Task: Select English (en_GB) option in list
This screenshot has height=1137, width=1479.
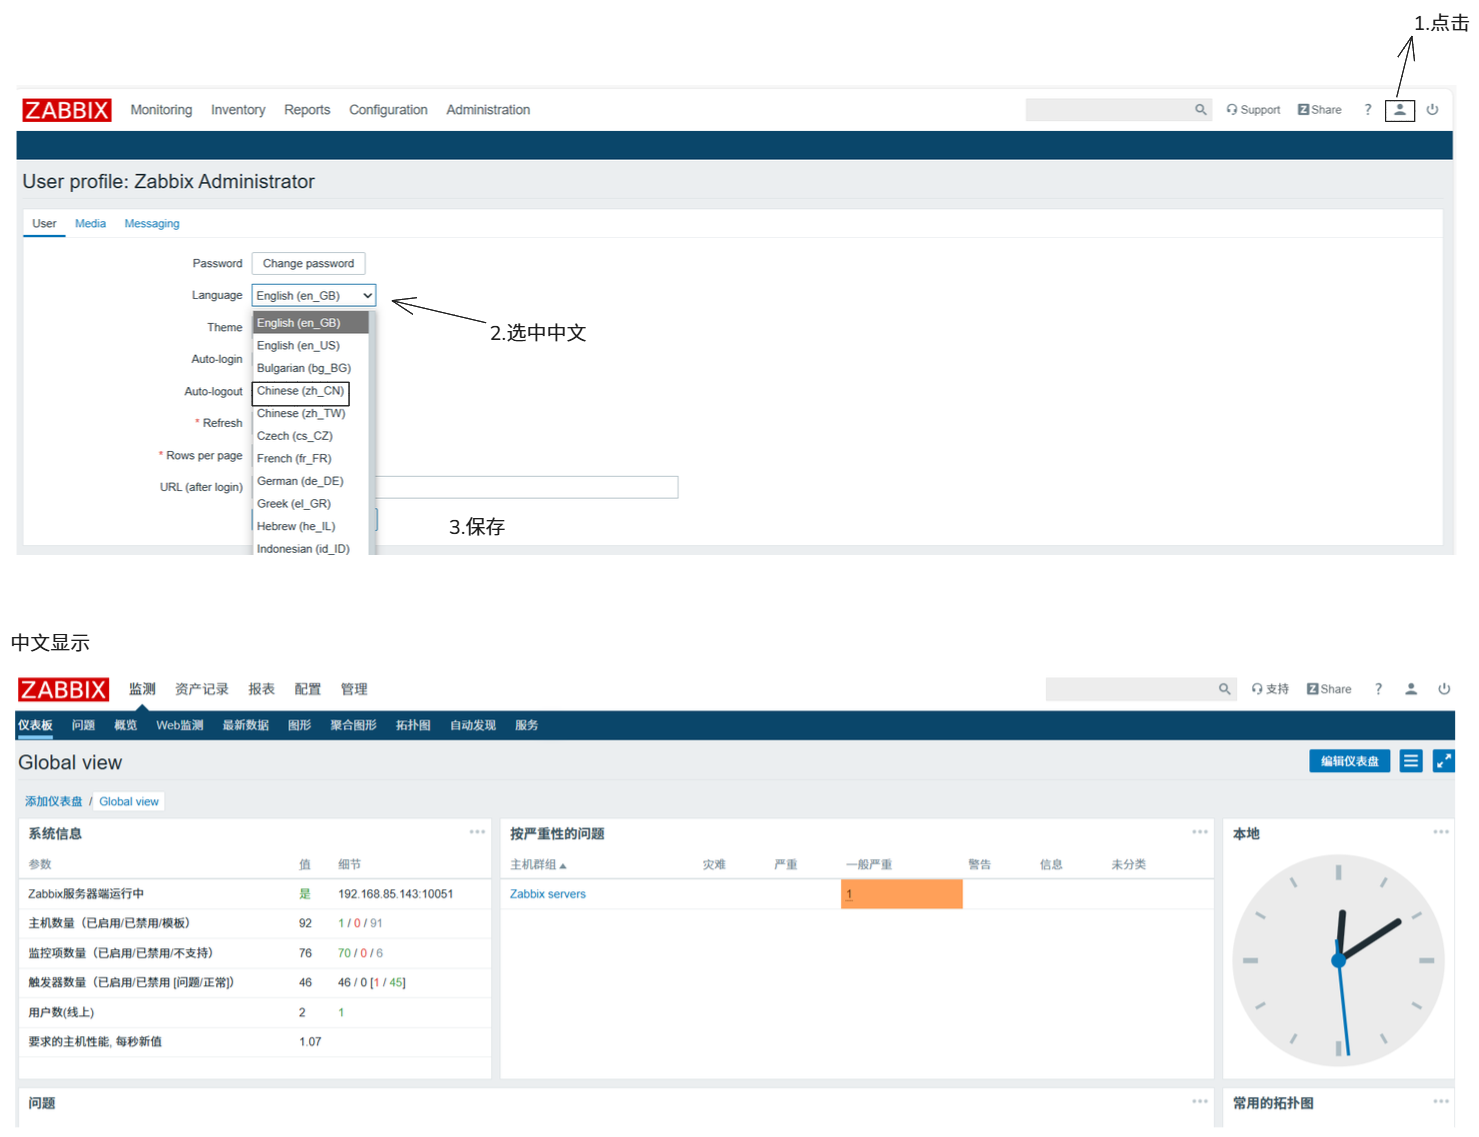Action: (x=310, y=323)
